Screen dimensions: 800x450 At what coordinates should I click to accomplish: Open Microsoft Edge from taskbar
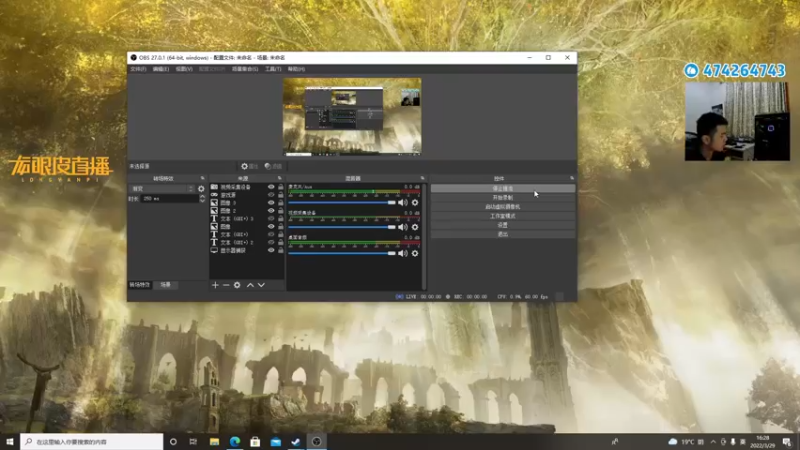235,442
